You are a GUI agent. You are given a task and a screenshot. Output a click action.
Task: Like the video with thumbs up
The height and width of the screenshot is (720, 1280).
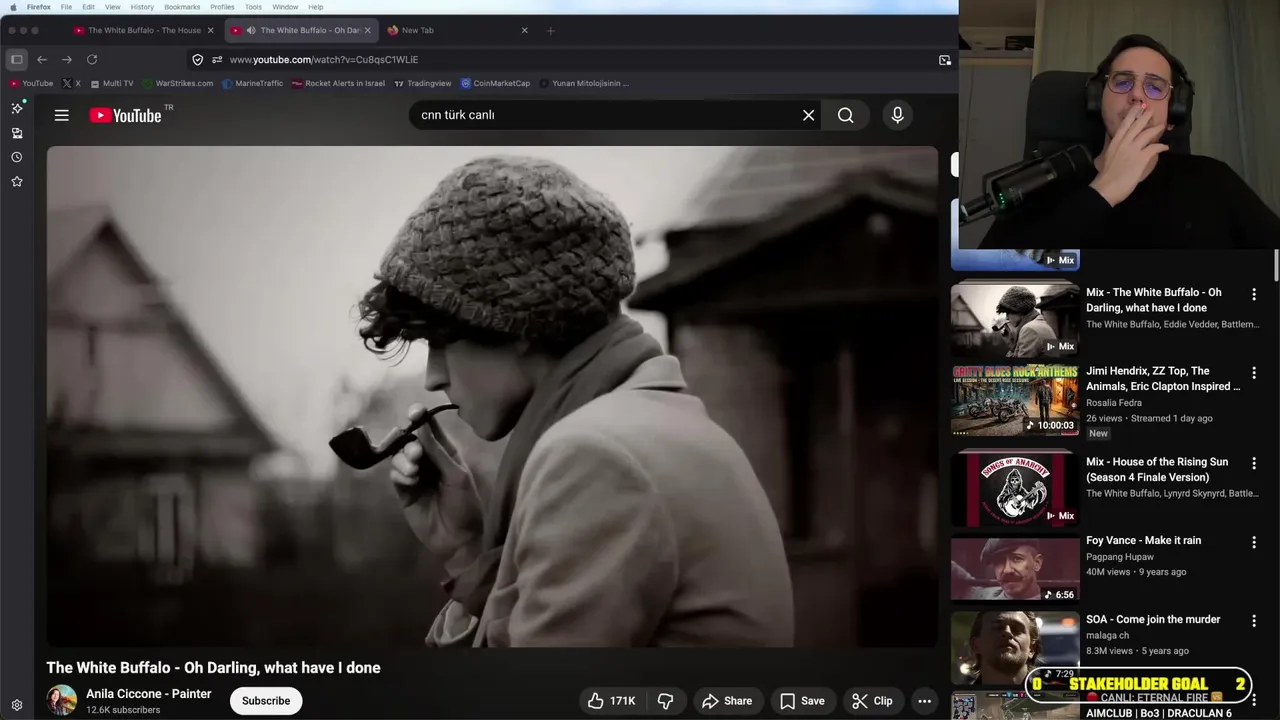point(612,701)
